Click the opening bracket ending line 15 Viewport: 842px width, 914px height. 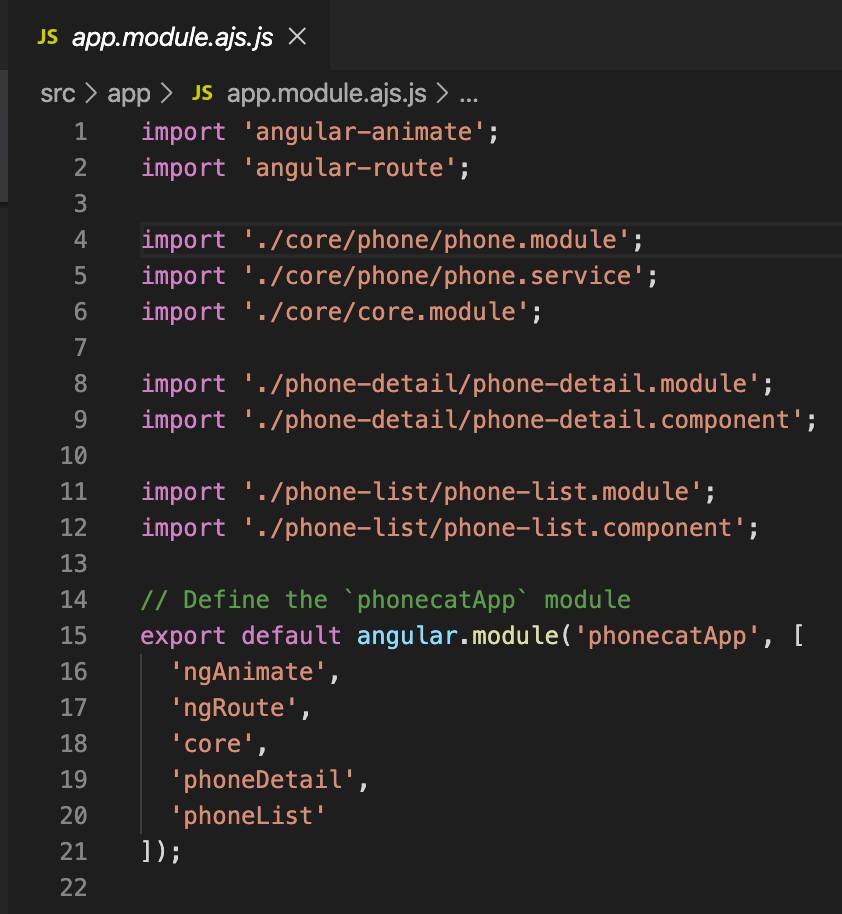click(x=799, y=635)
